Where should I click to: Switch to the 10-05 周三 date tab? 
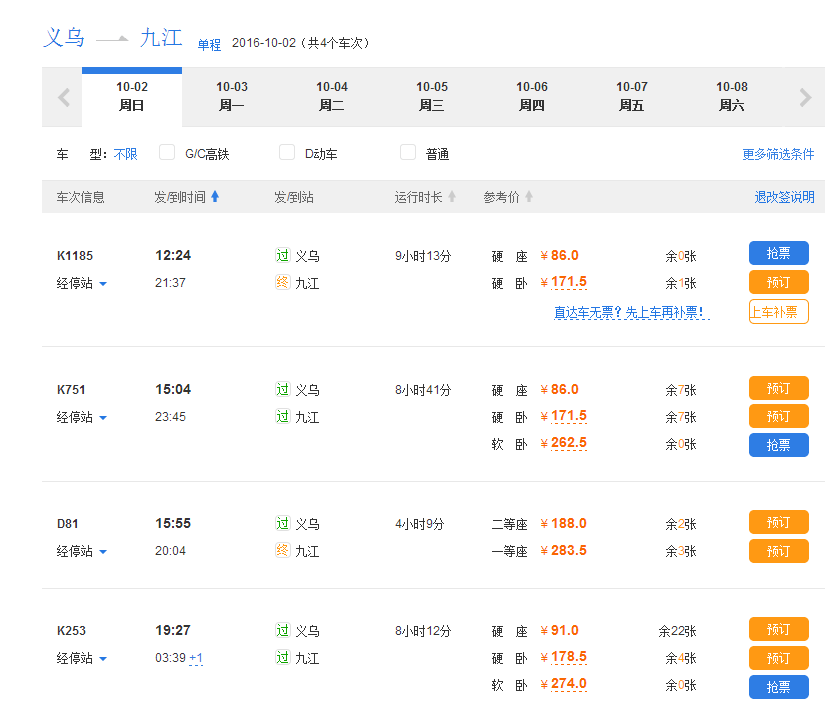(432, 97)
